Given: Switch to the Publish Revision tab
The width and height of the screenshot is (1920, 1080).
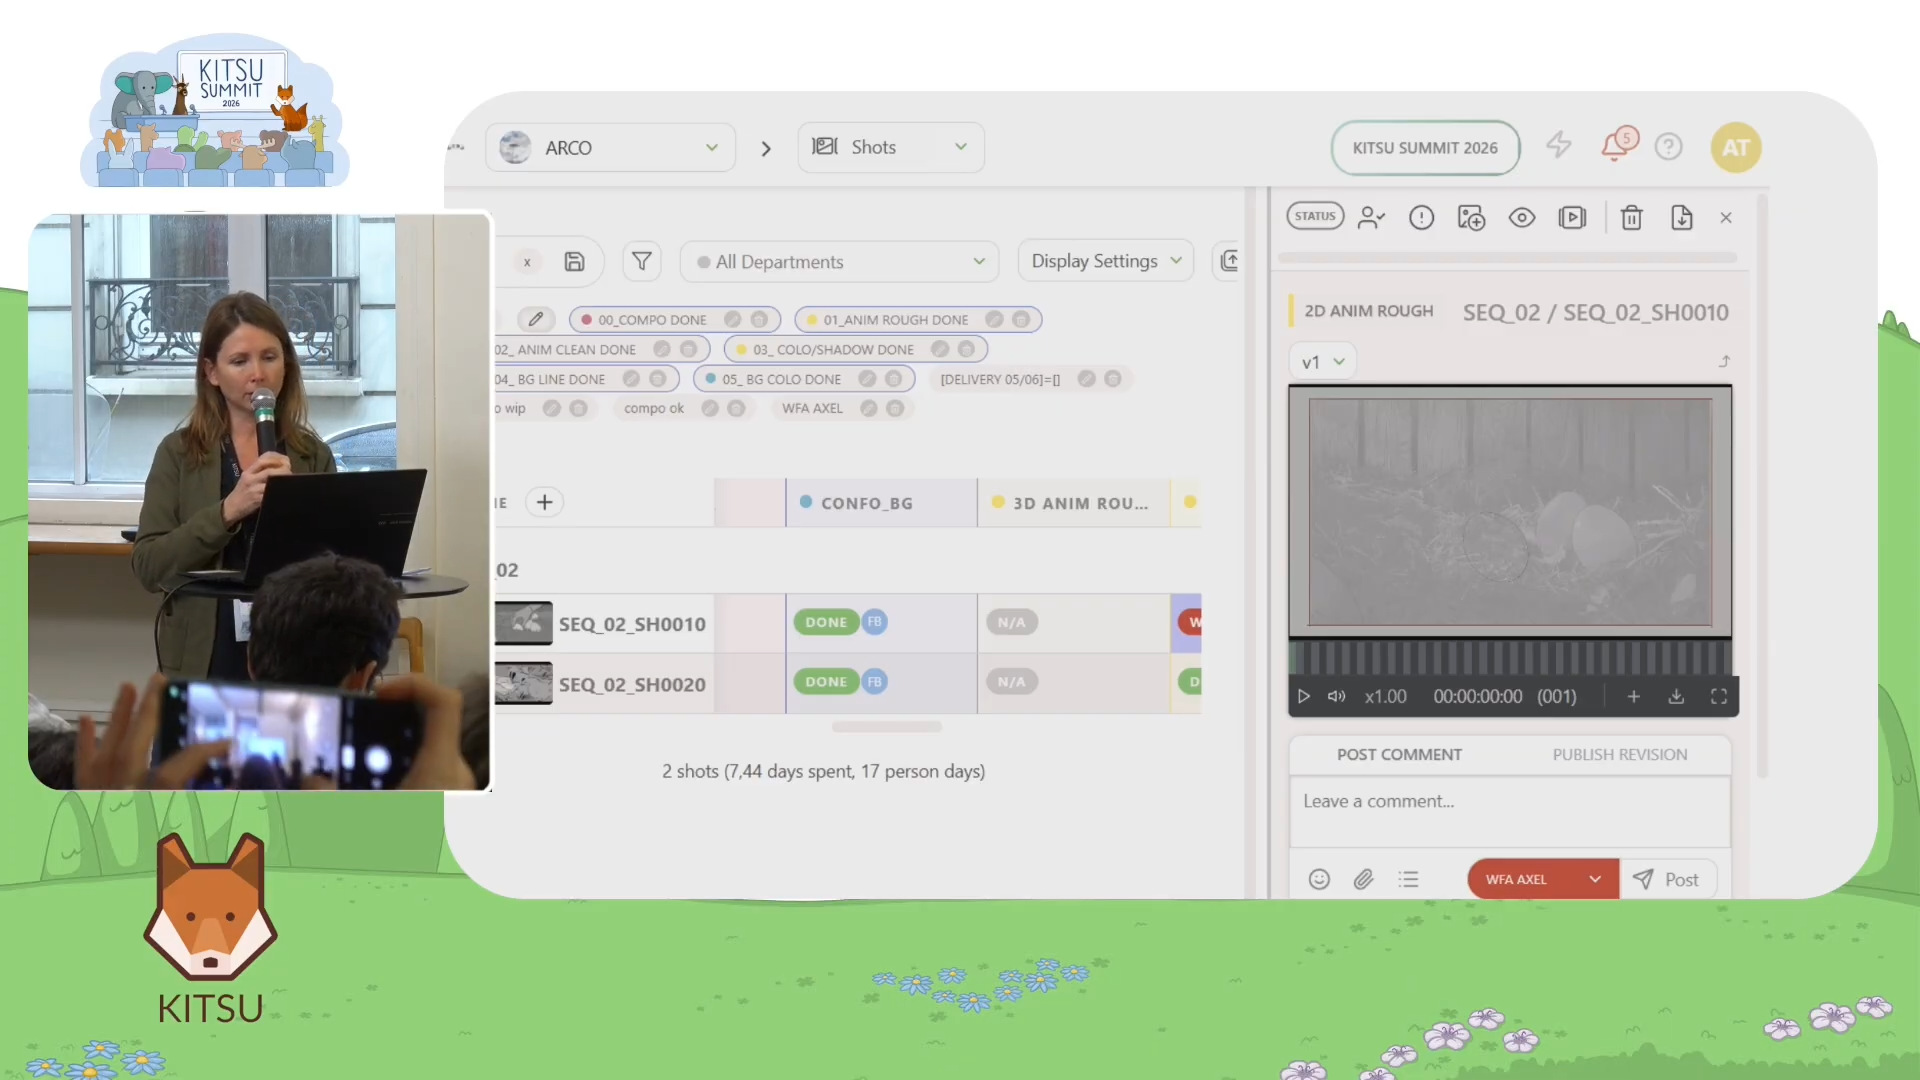Looking at the screenshot, I should coord(1619,754).
